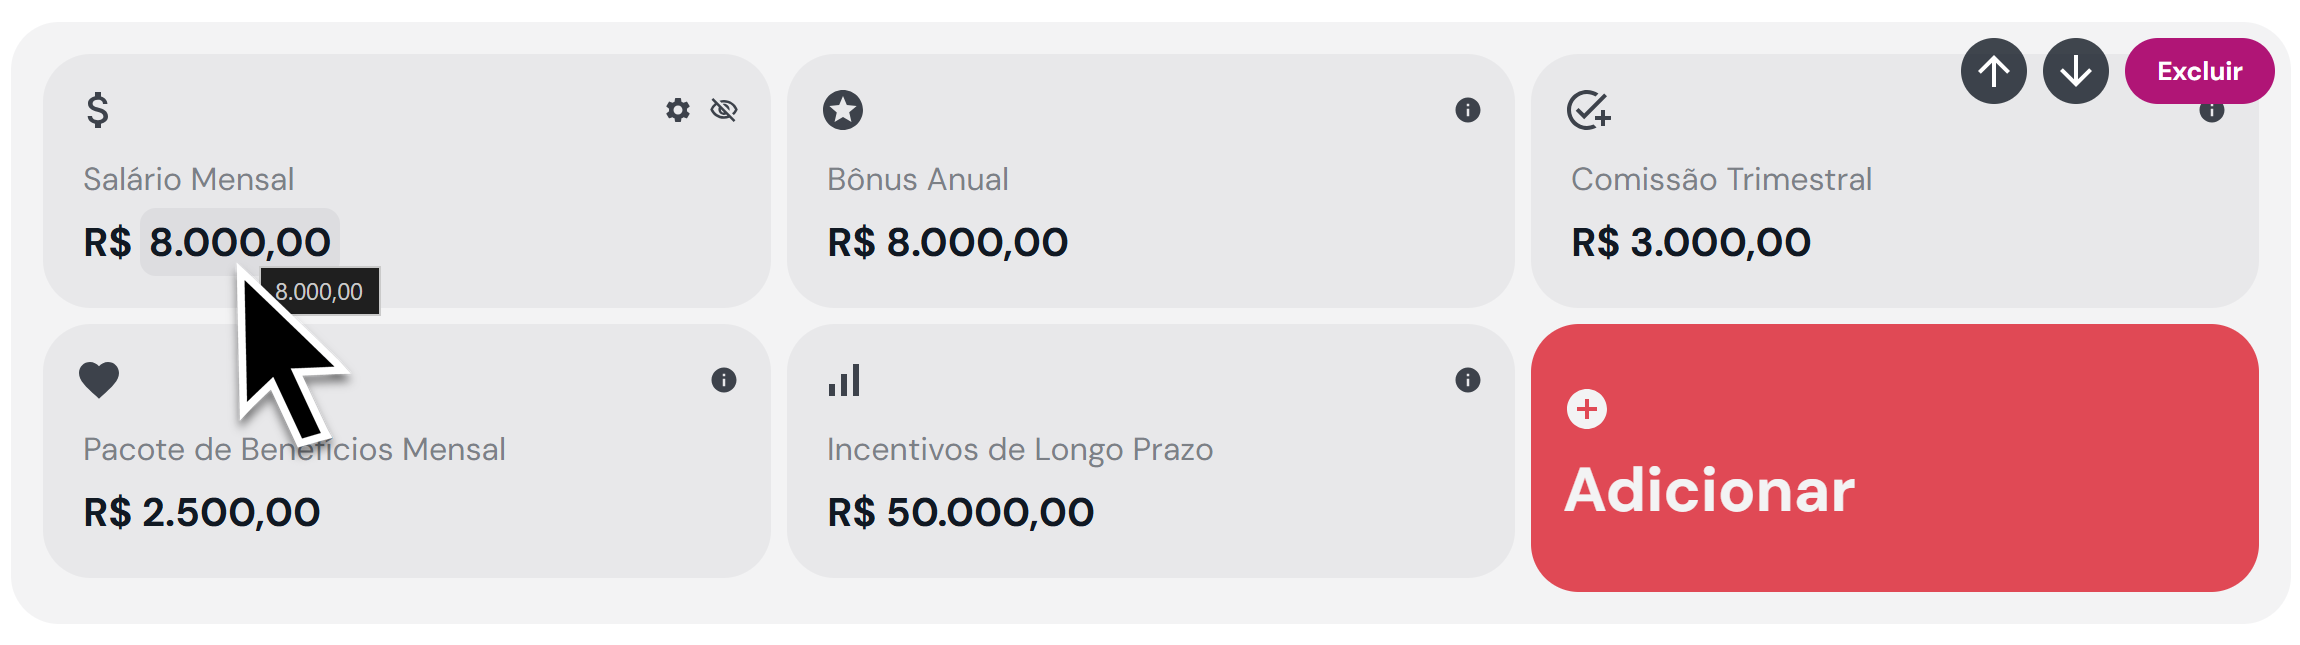Select the Comissão Trimestral R$ 3.000,00 value

pos(1691,242)
